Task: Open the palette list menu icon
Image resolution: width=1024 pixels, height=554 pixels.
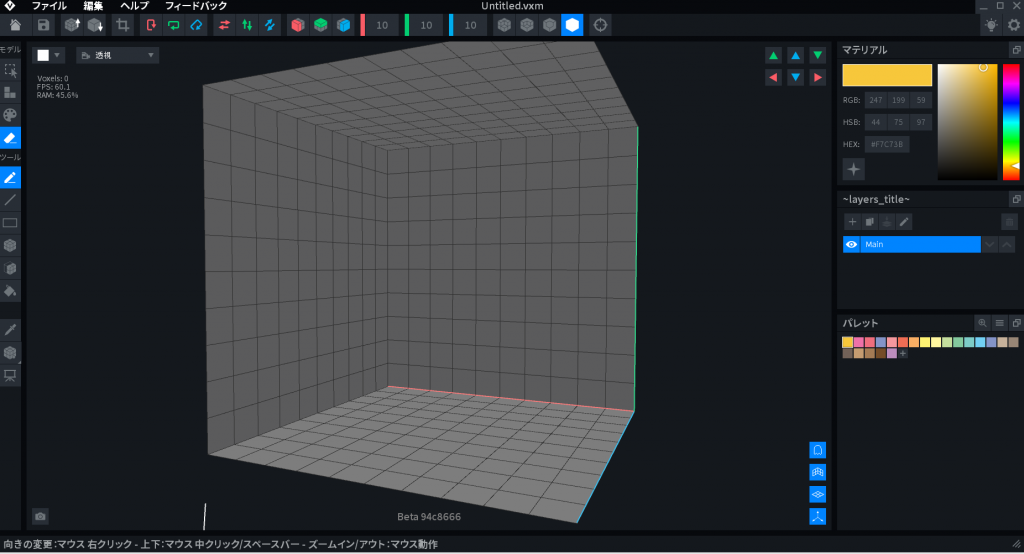Action: (x=999, y=323)
